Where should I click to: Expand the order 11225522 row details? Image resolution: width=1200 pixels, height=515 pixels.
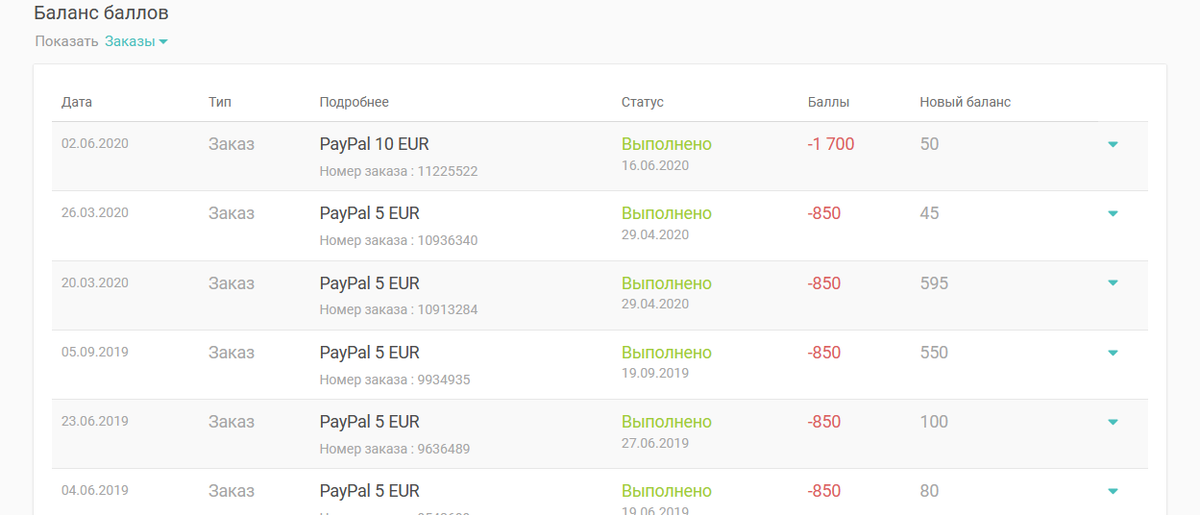(1113, 144)
